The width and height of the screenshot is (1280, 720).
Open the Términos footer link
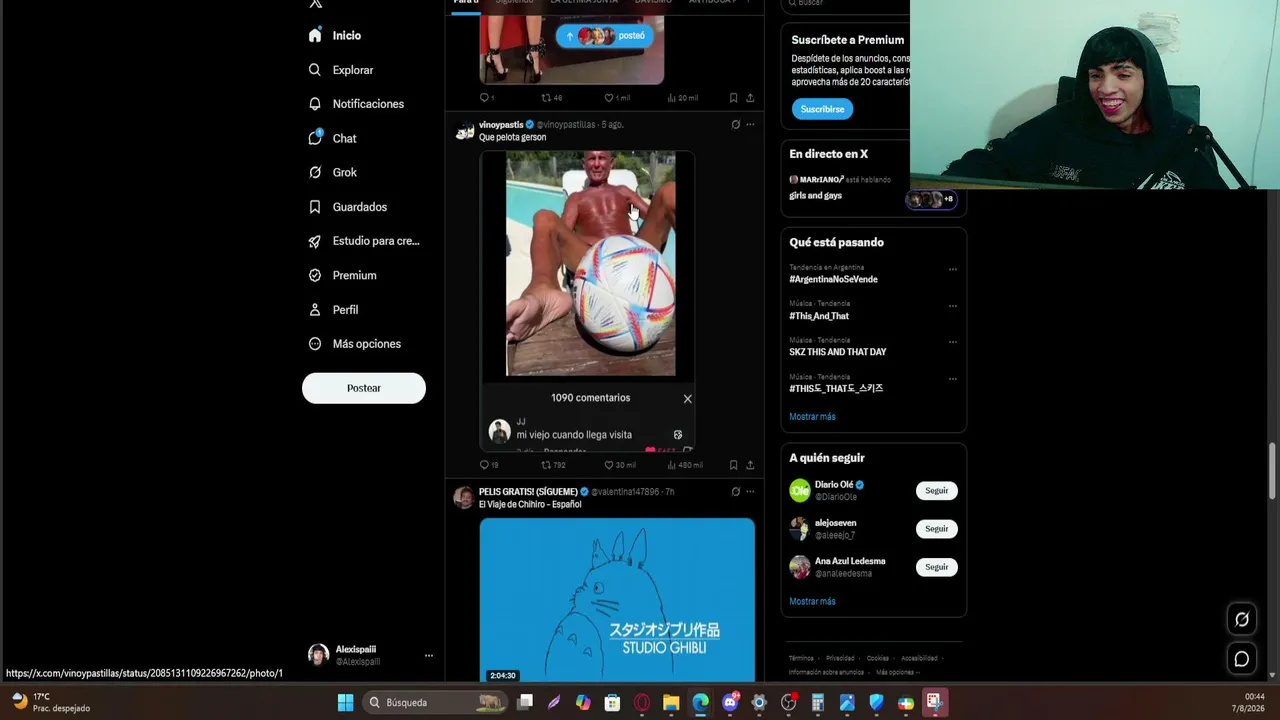(x=801, y=658)
